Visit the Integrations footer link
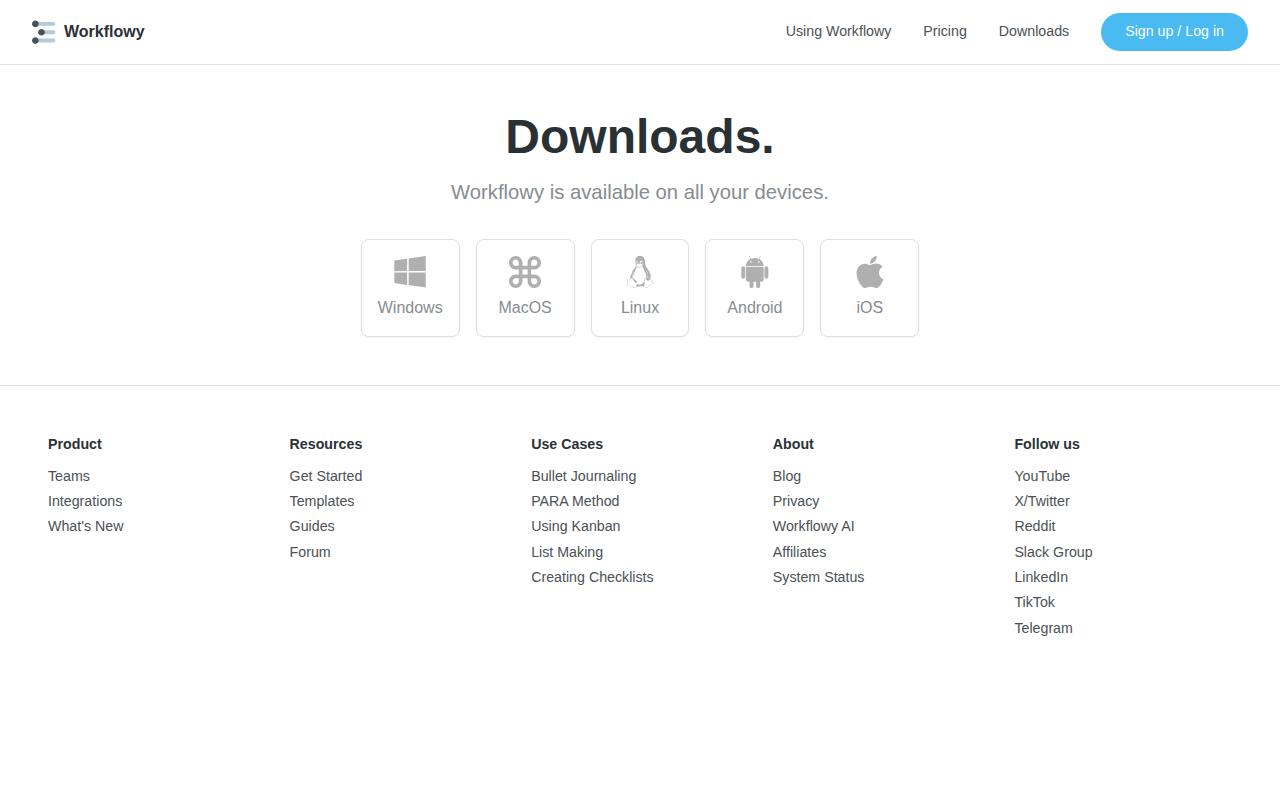The width and height of the screenshot is (1280, 800). [x=85, y=501]
